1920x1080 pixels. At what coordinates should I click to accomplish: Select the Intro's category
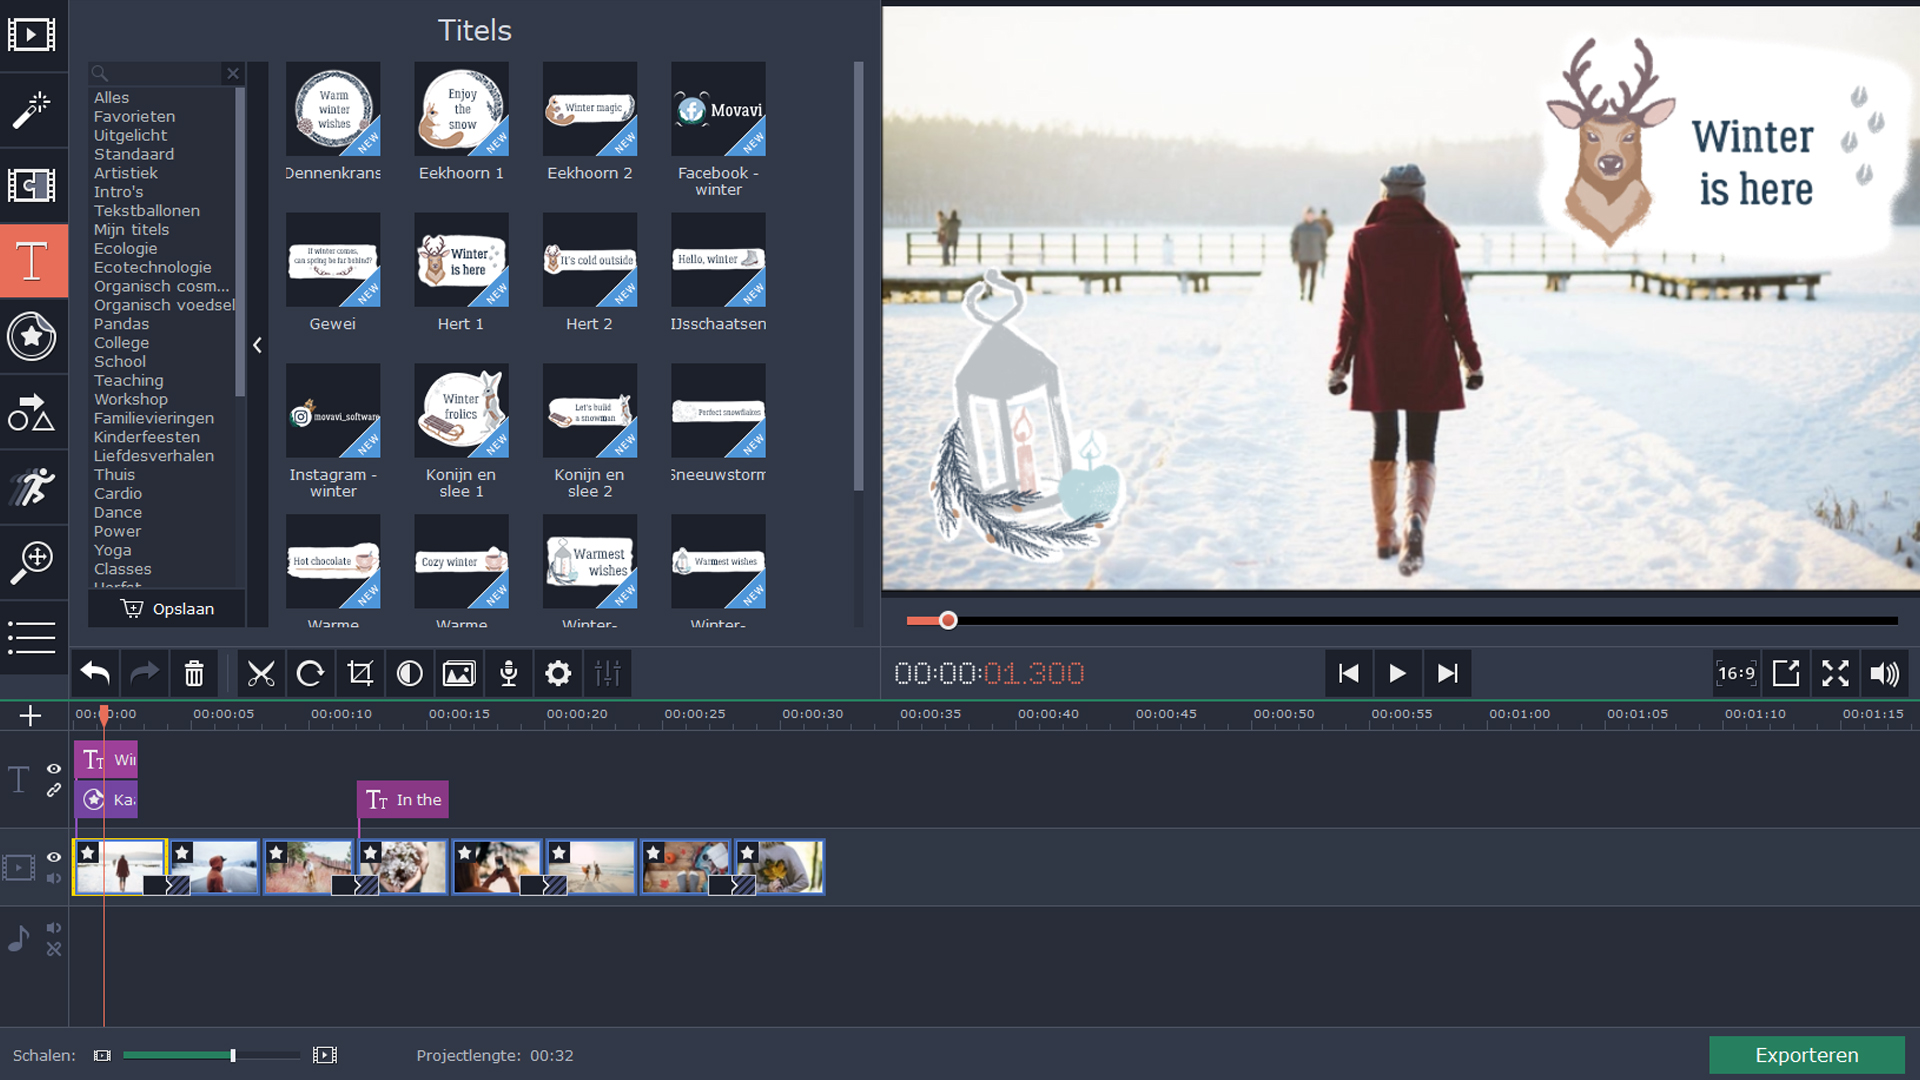(118, 192)
